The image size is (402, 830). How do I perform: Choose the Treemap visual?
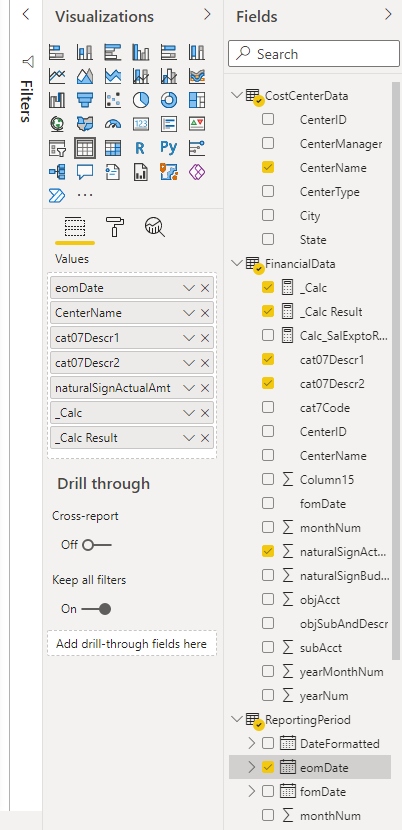[x=196, y=100]
